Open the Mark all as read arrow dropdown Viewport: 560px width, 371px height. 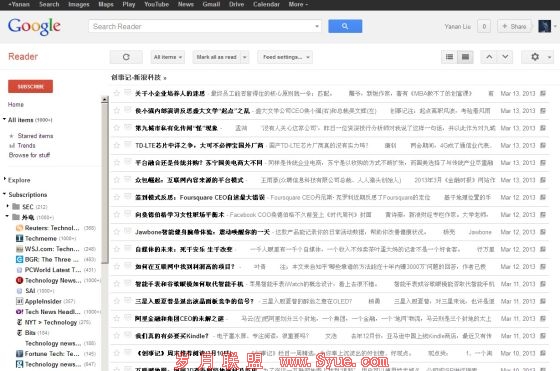point(245,57)
